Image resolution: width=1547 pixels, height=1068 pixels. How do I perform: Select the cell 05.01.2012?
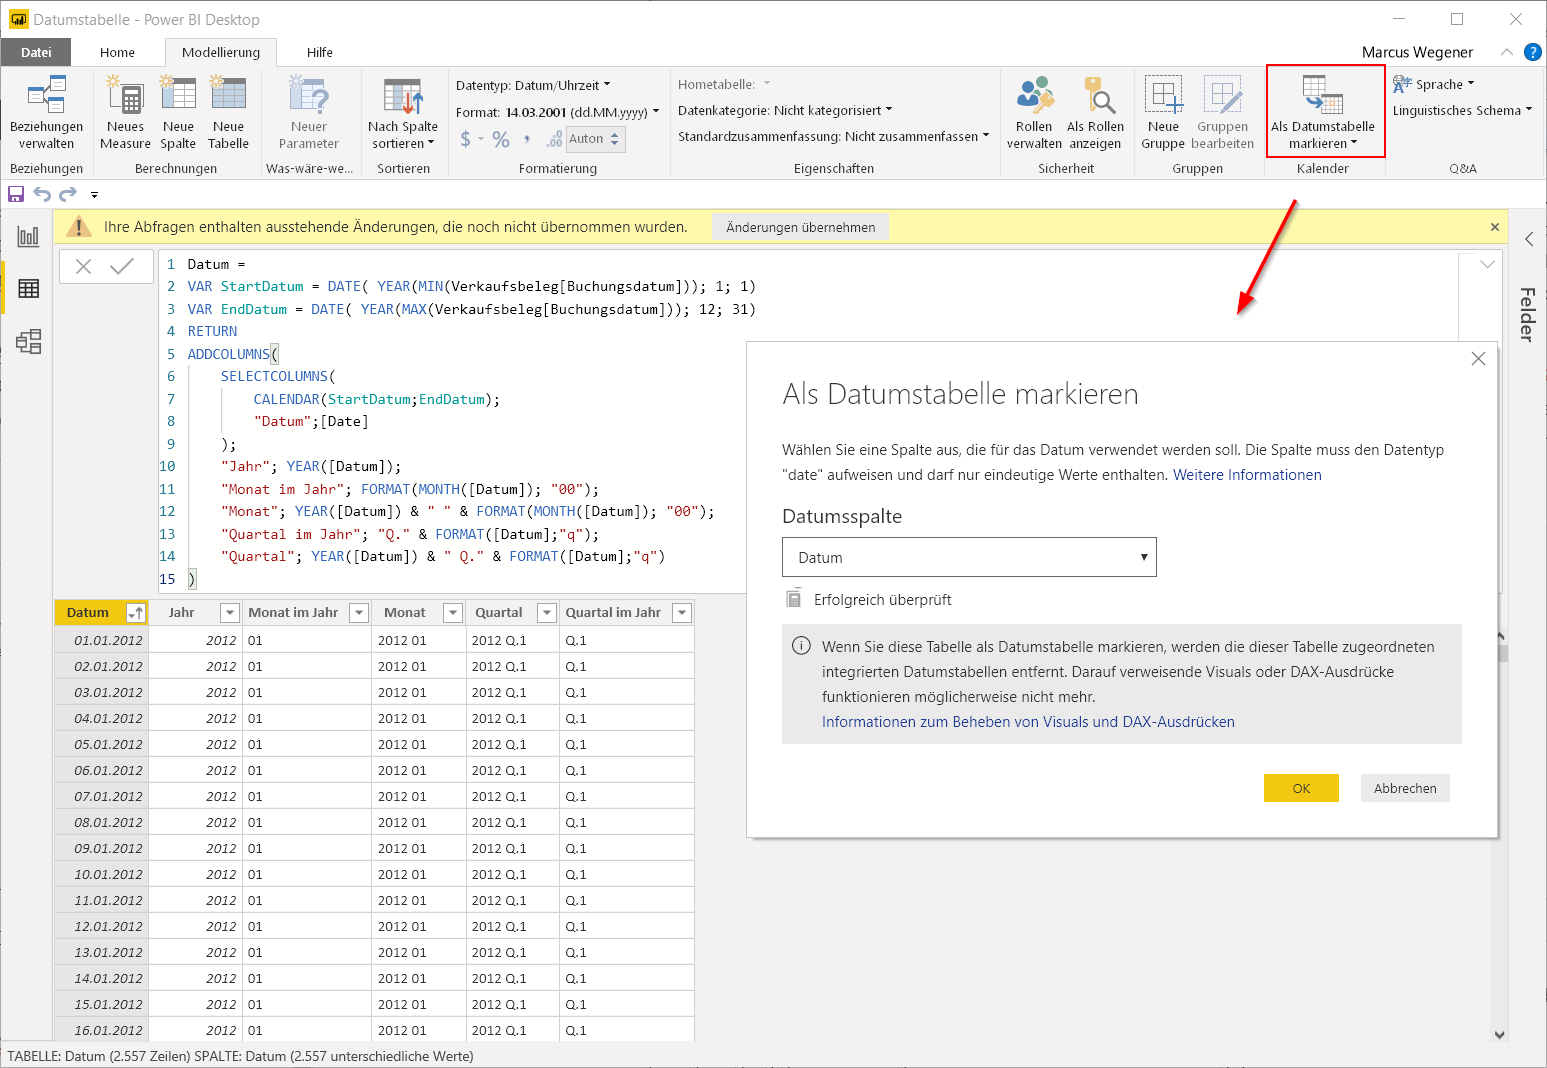(102, 744)
